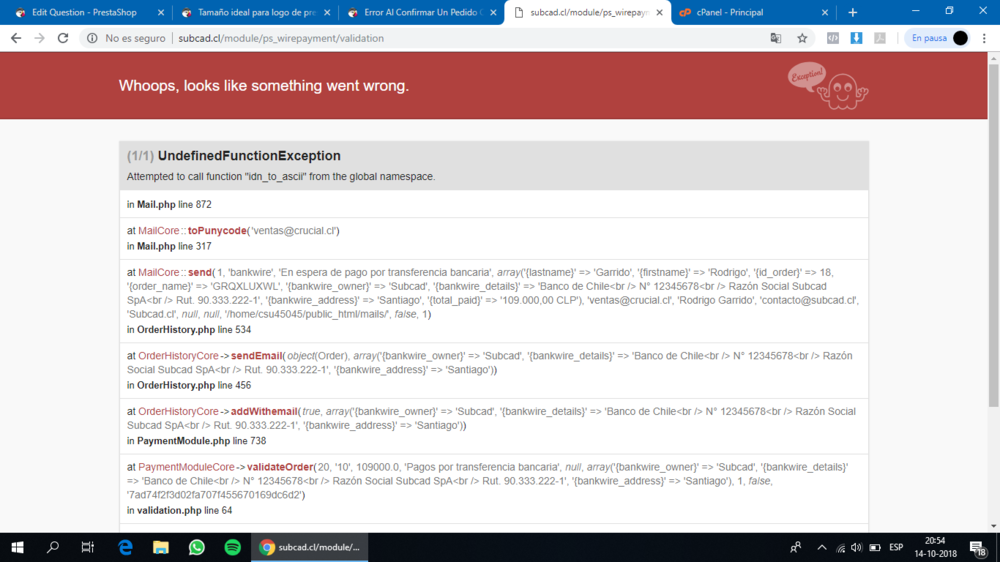Click 'Mail.php line 872' text
1000x562 pixels.
174,204
